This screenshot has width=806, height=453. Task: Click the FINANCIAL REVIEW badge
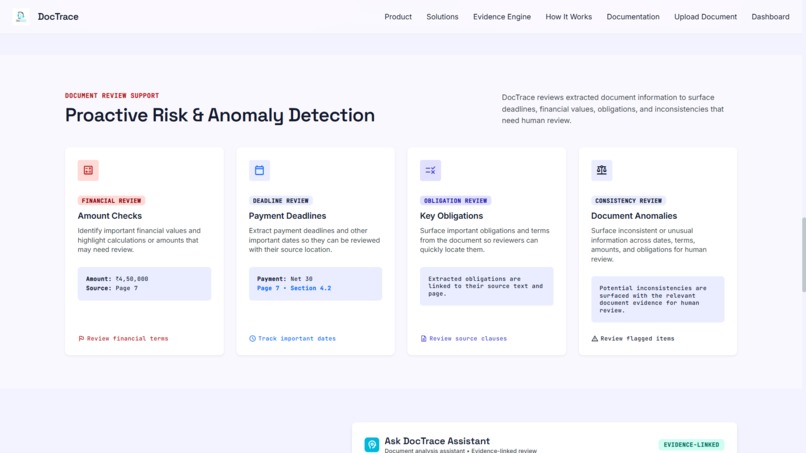coord(111,201)
